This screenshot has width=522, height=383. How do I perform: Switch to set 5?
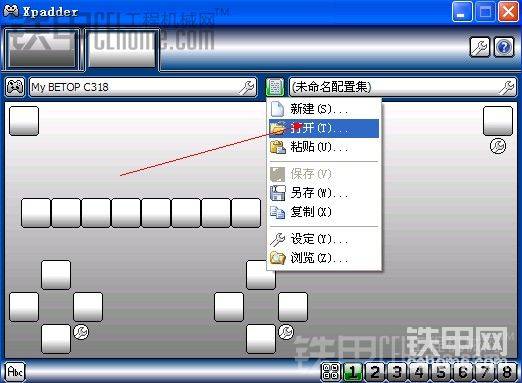click(x=441, y=372)
